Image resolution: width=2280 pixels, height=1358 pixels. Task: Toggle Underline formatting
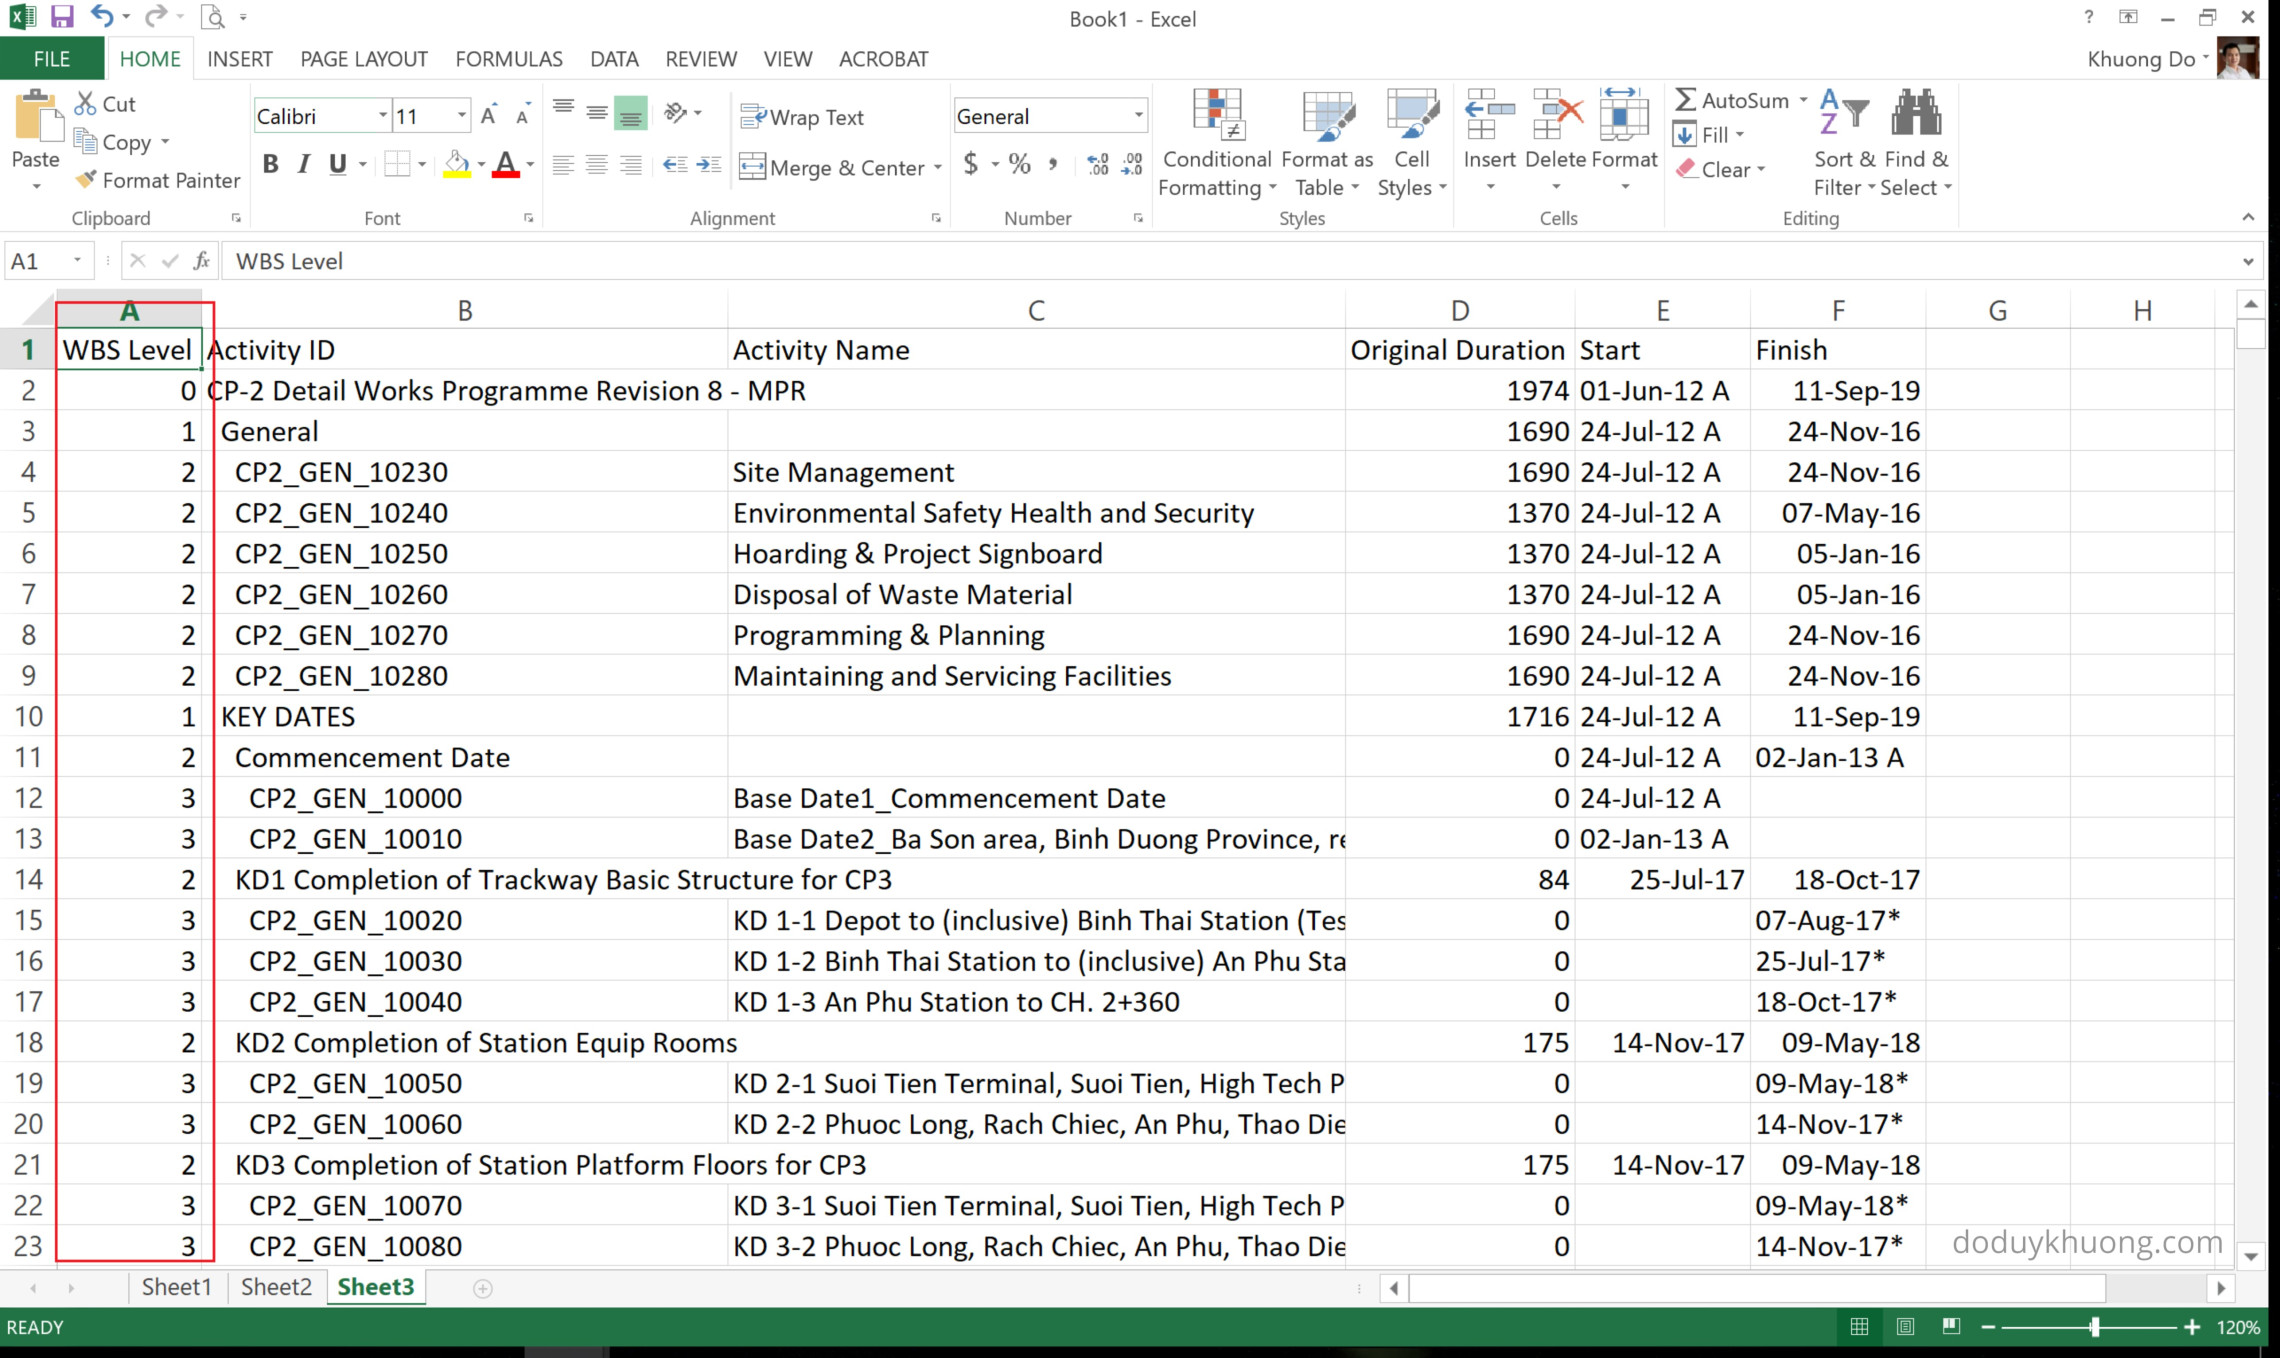(338, 164)
